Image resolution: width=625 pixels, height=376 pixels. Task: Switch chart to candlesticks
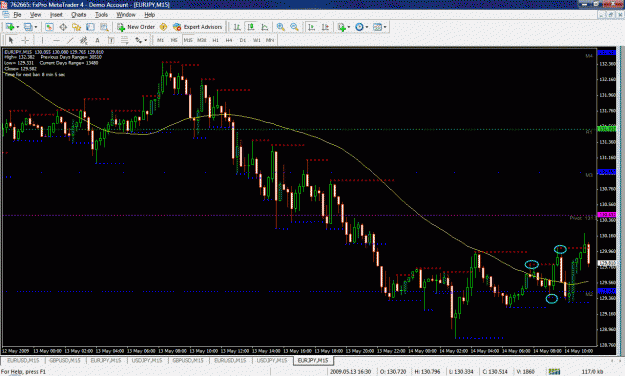(x=251, y=27)
